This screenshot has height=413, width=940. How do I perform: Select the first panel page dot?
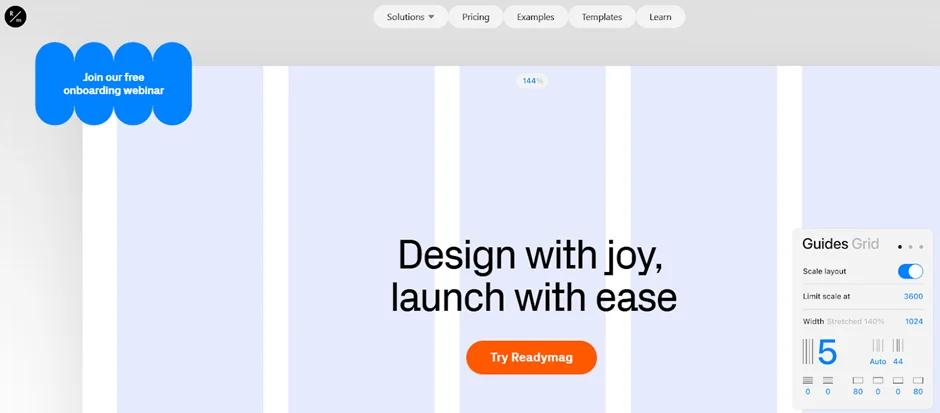[x=900, y=246]
